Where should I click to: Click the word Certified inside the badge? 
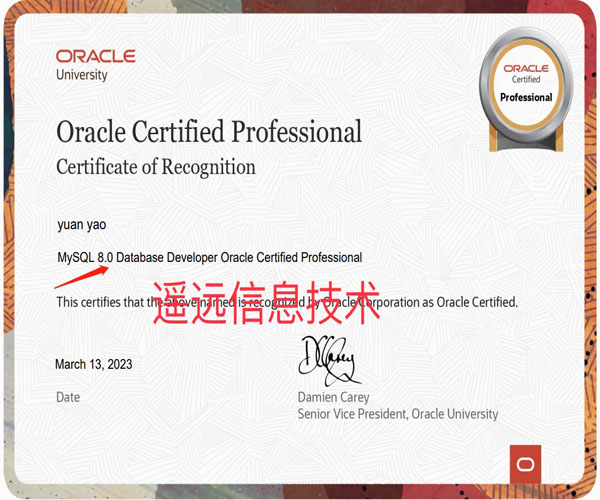[x=526, y=79]
